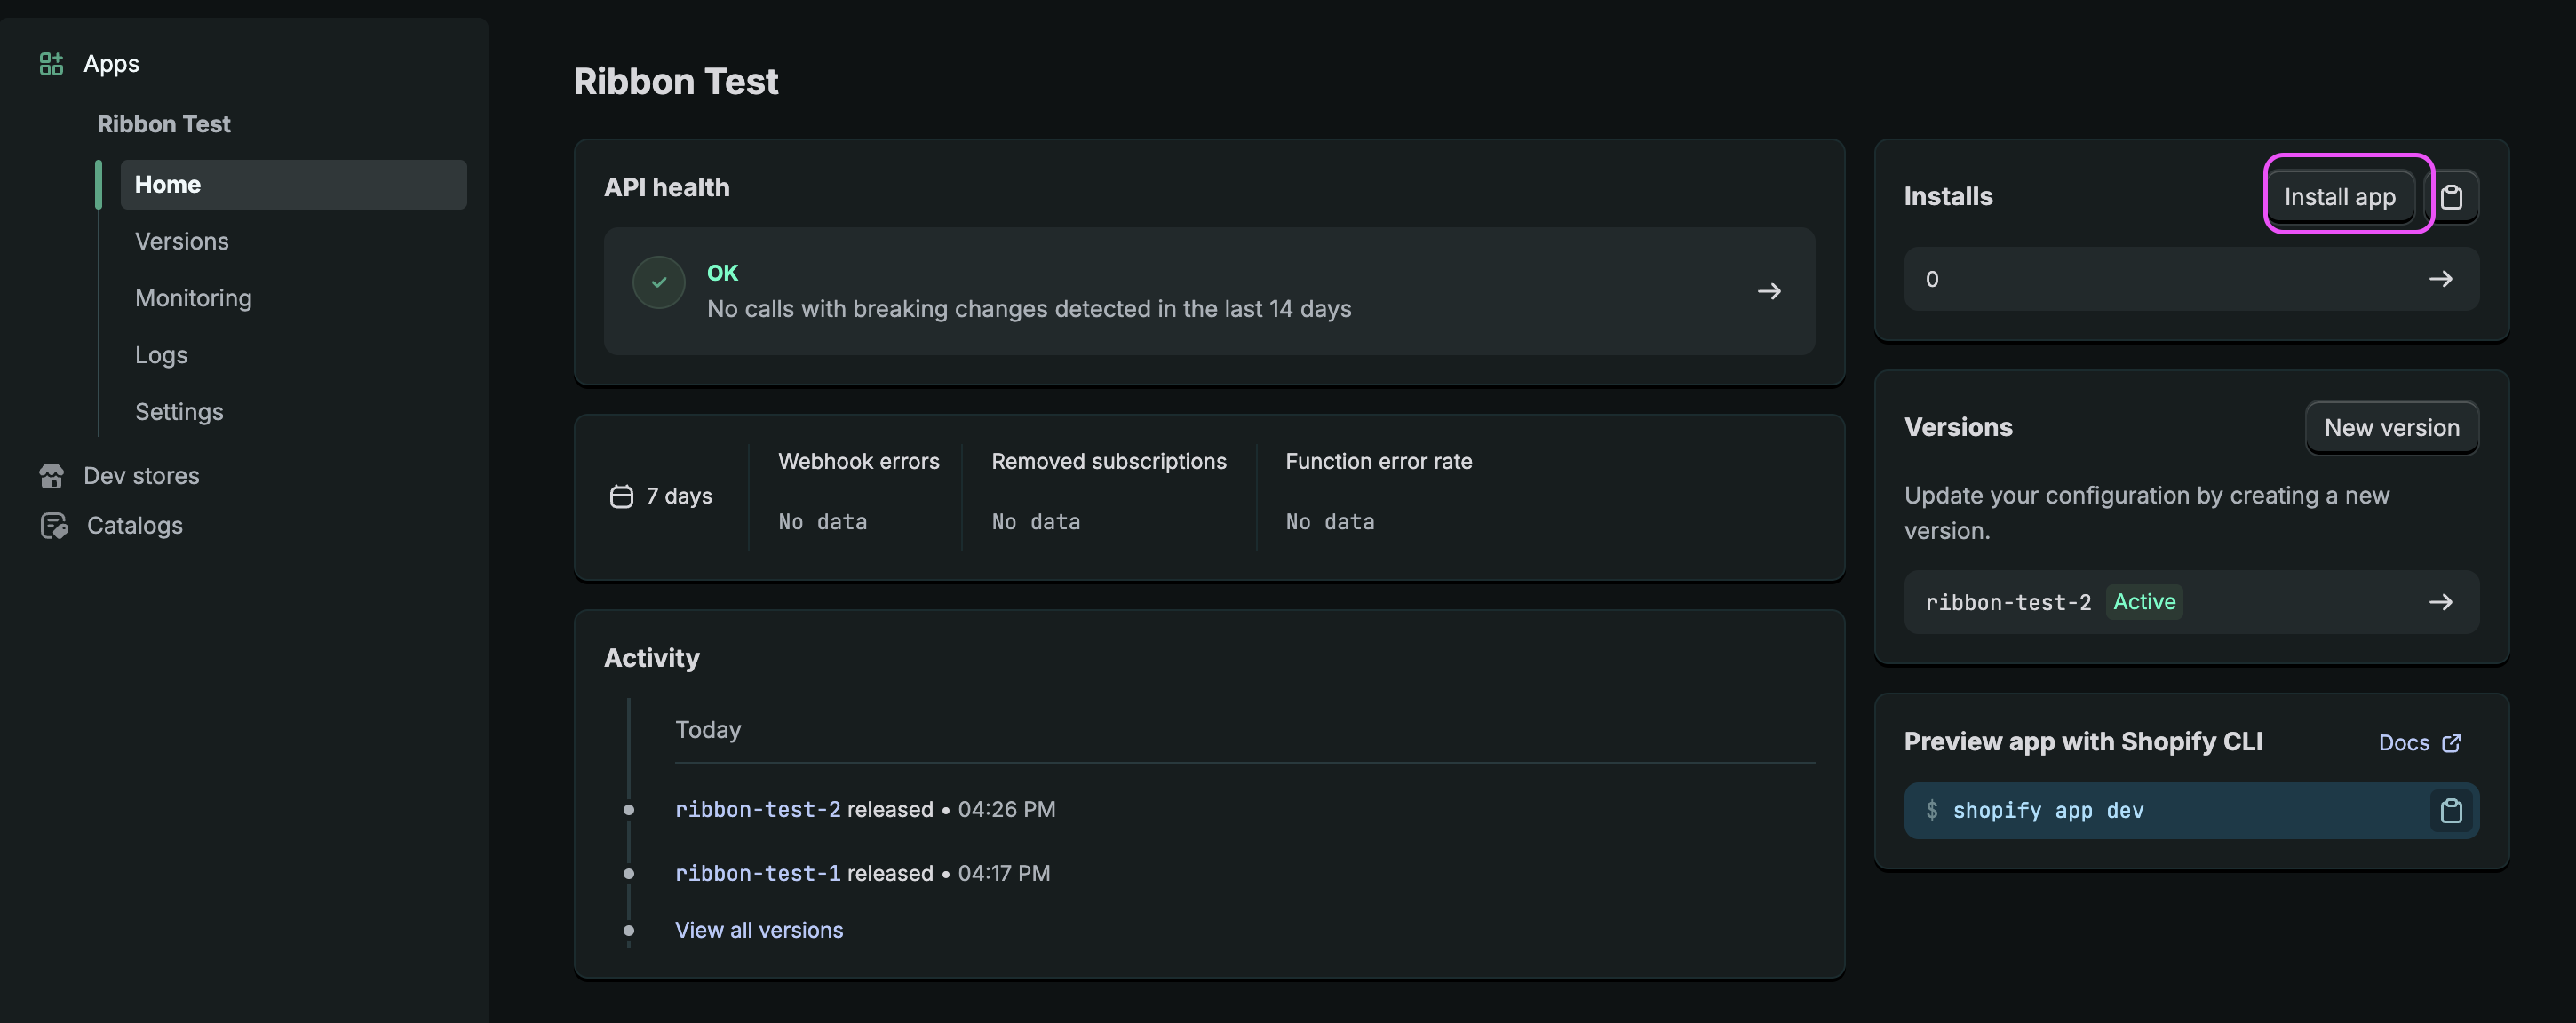Click the green OK checkmark icon
Image resolution: width=2576 pixels, height=1023 pixels.
pos(659,282)
